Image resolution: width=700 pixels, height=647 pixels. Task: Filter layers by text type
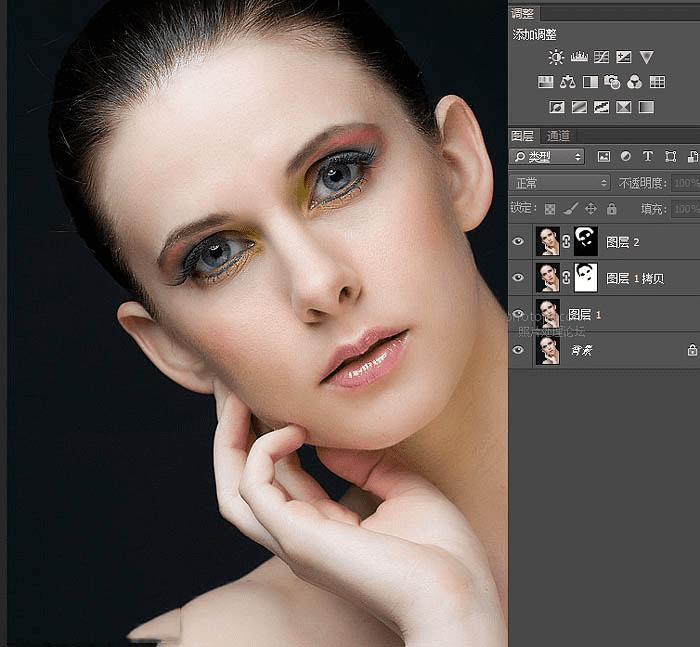click(648, 156)
